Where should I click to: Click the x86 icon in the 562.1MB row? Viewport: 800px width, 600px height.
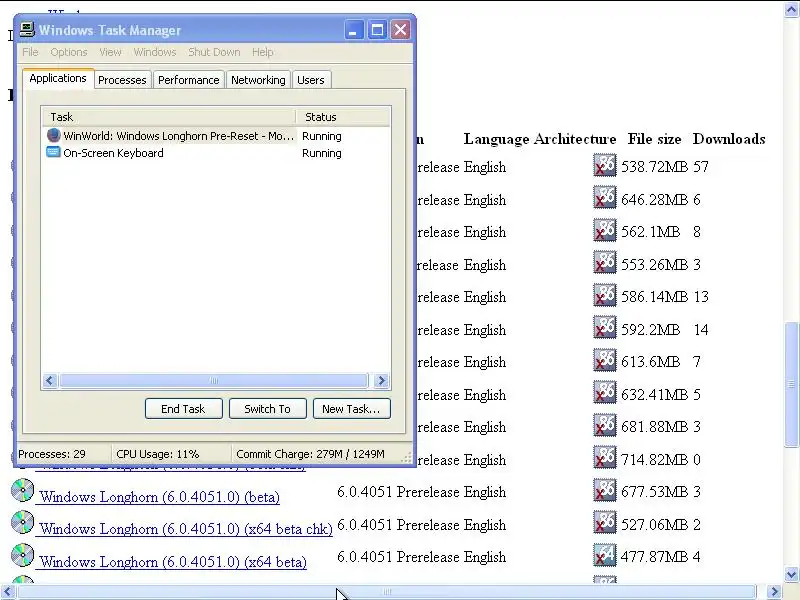tap(605, 231)
